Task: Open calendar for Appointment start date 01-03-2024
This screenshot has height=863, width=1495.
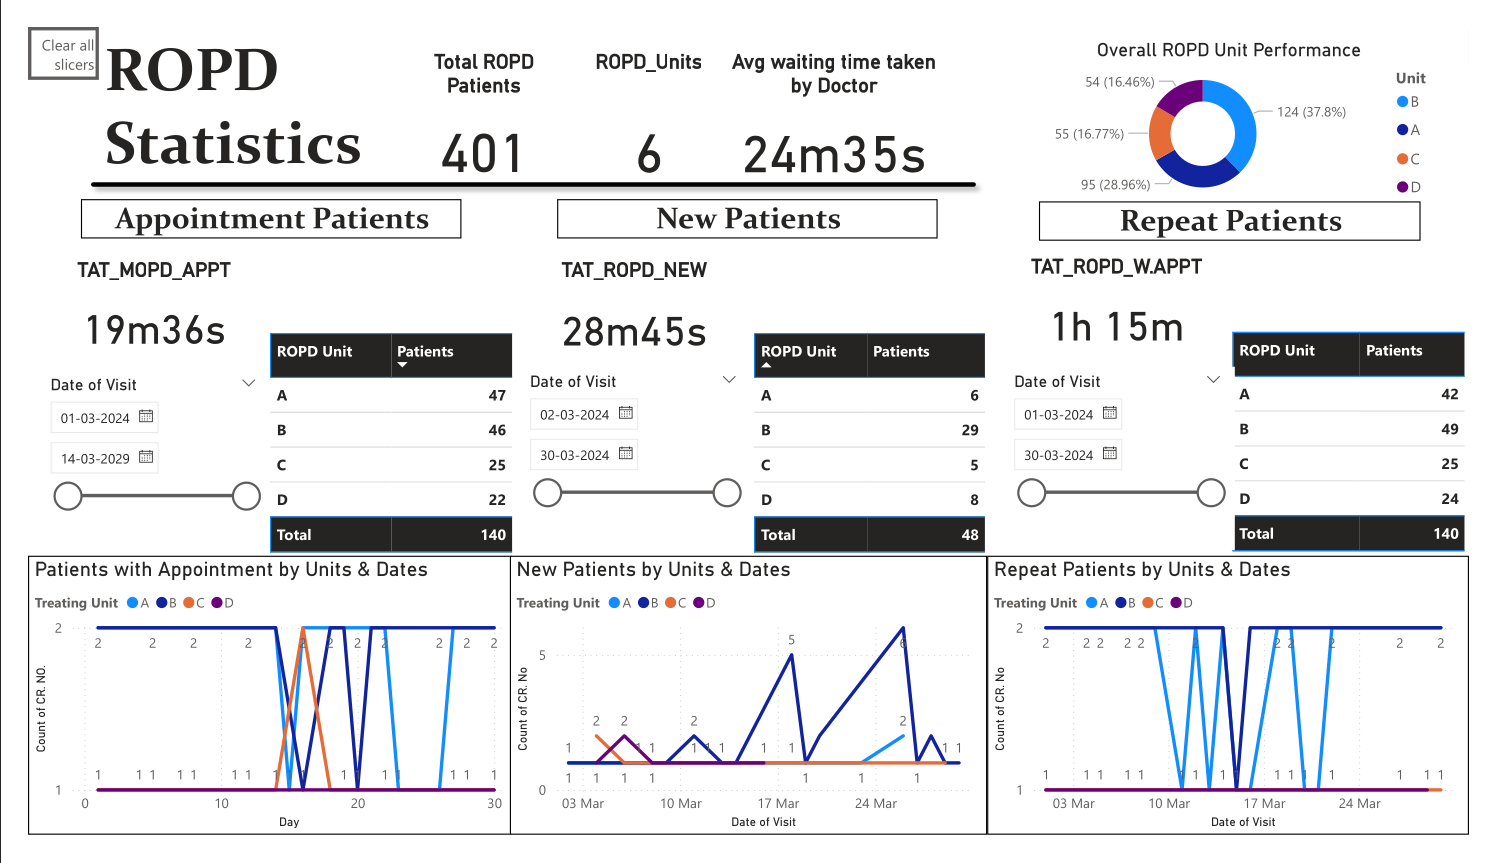Action: point(146,417)
